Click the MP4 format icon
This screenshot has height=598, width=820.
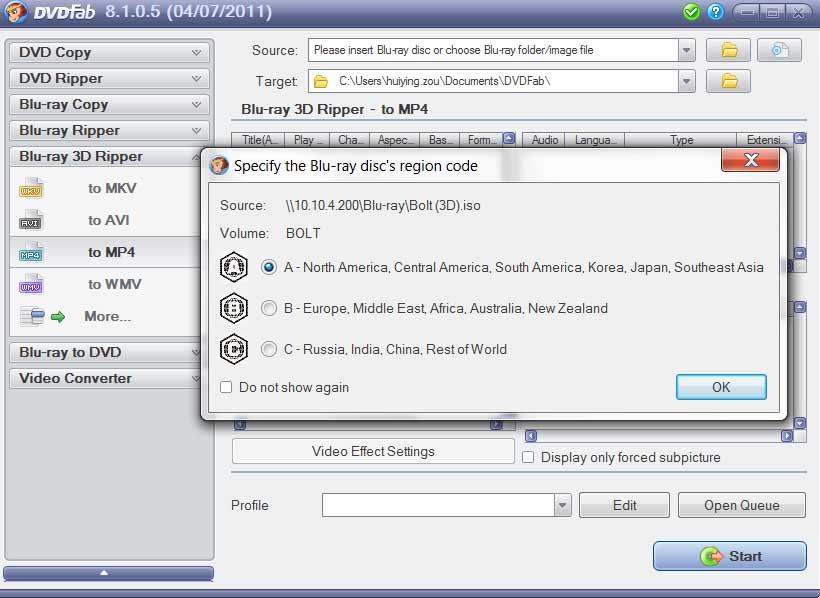point(30,253)
